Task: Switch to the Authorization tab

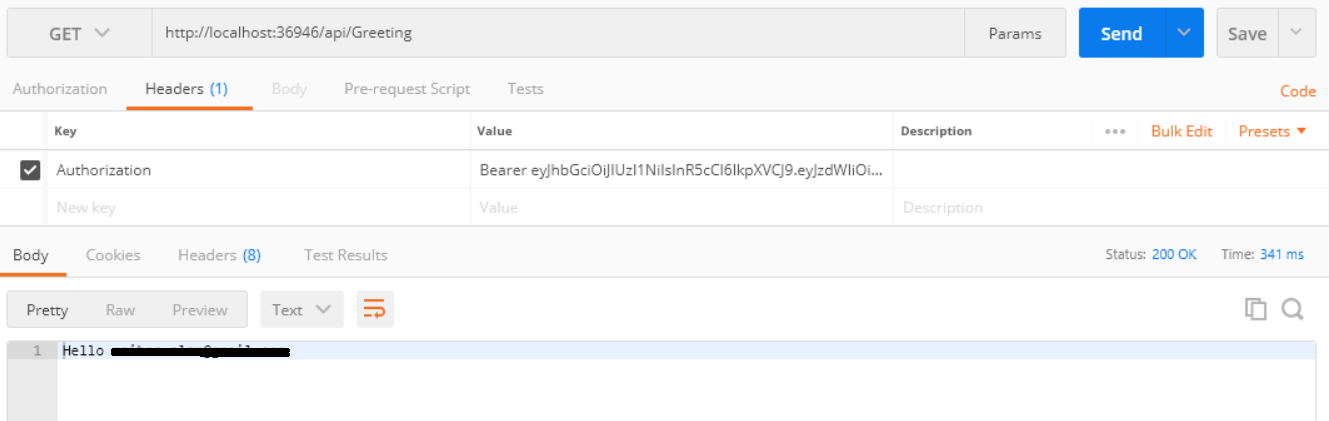Action: [x=60, y=89]
